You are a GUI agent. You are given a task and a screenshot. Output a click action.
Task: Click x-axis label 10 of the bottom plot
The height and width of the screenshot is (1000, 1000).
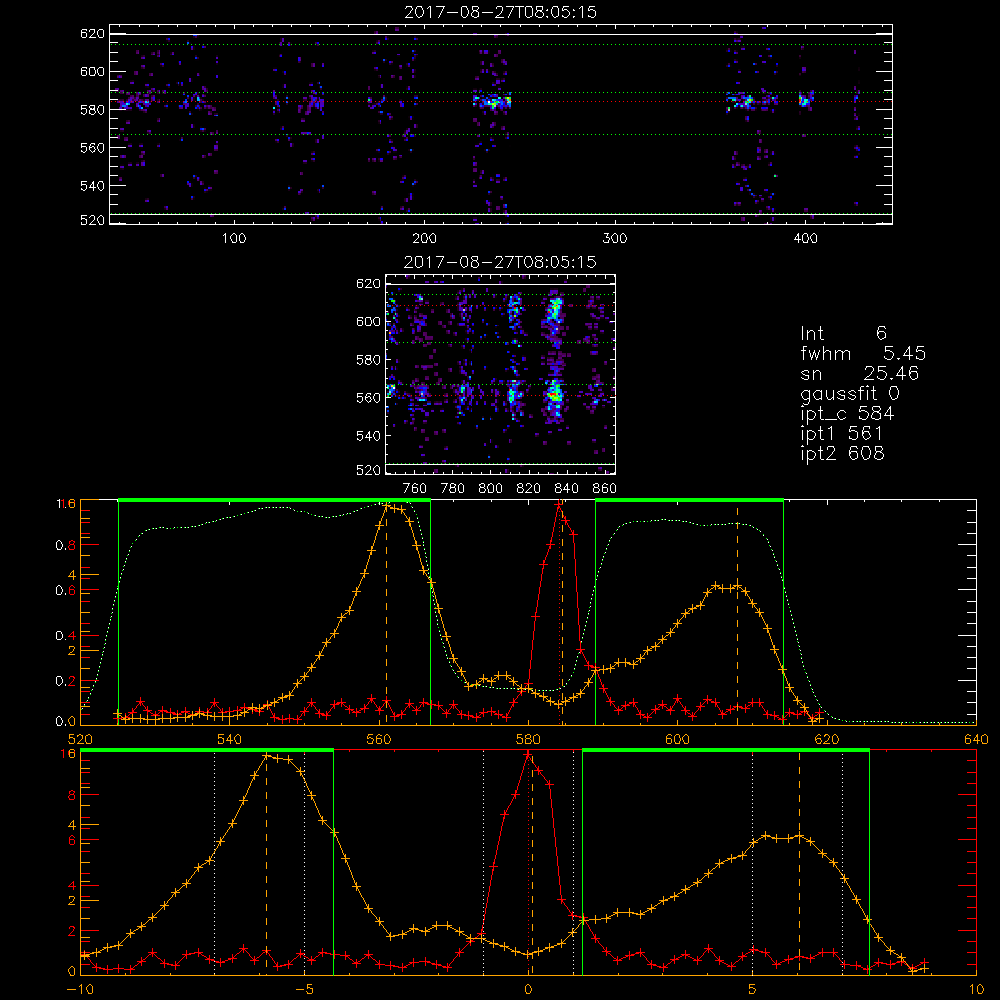click(976, 990)
